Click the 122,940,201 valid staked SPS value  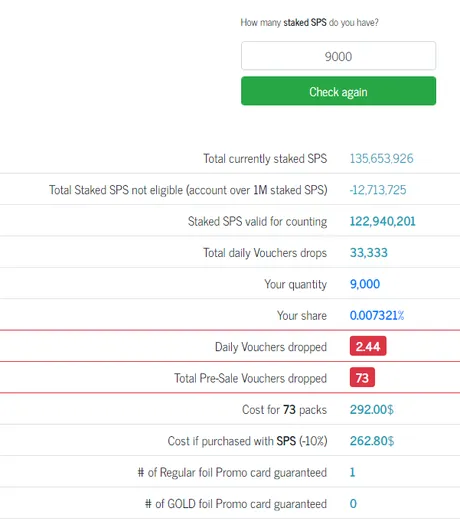[x=382, y=221]
